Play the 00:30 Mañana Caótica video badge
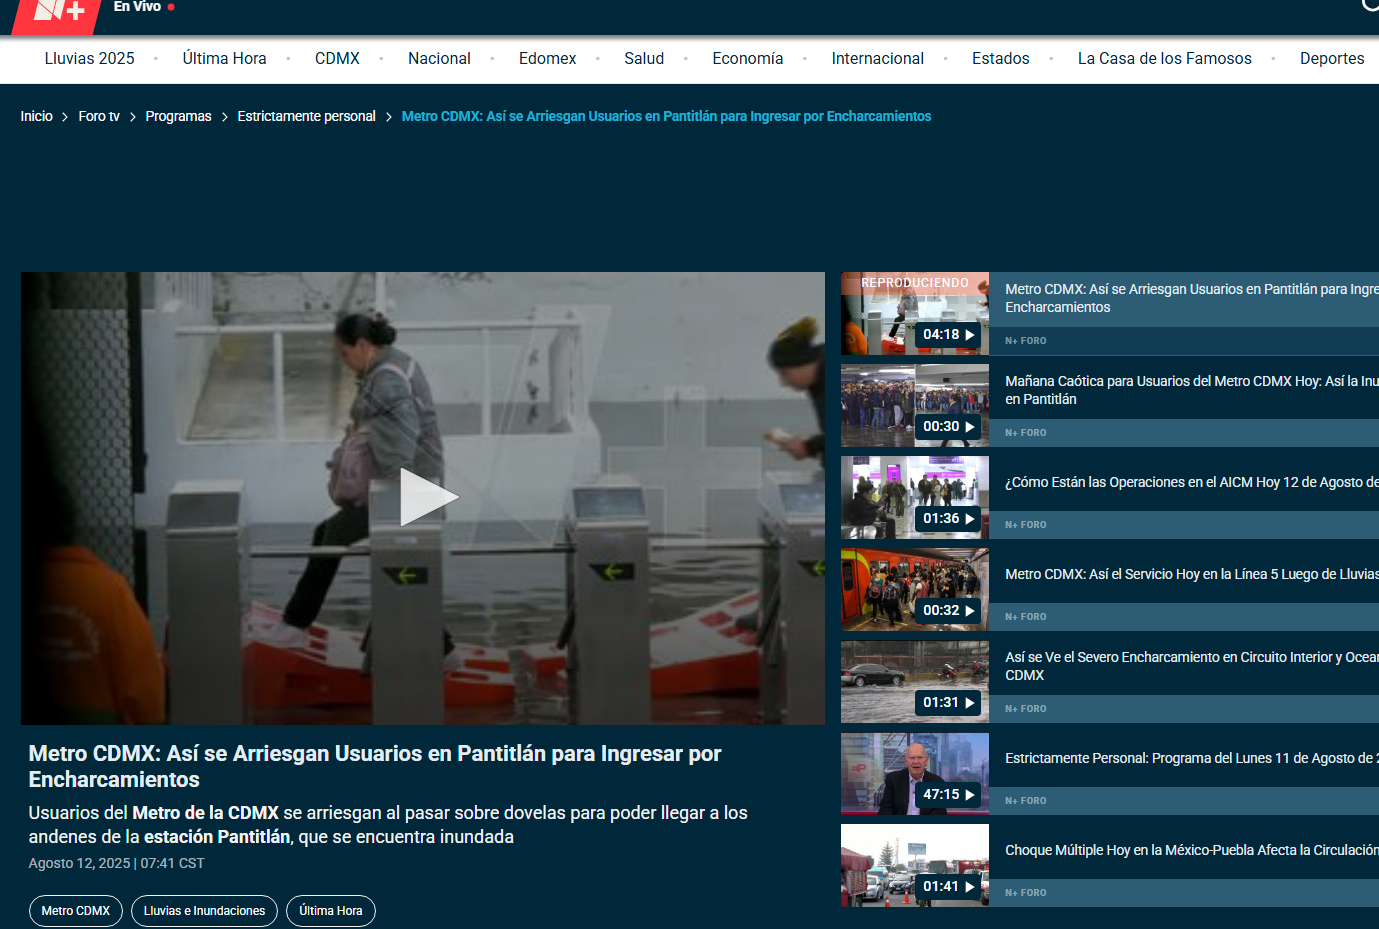 tap(947, 427)
